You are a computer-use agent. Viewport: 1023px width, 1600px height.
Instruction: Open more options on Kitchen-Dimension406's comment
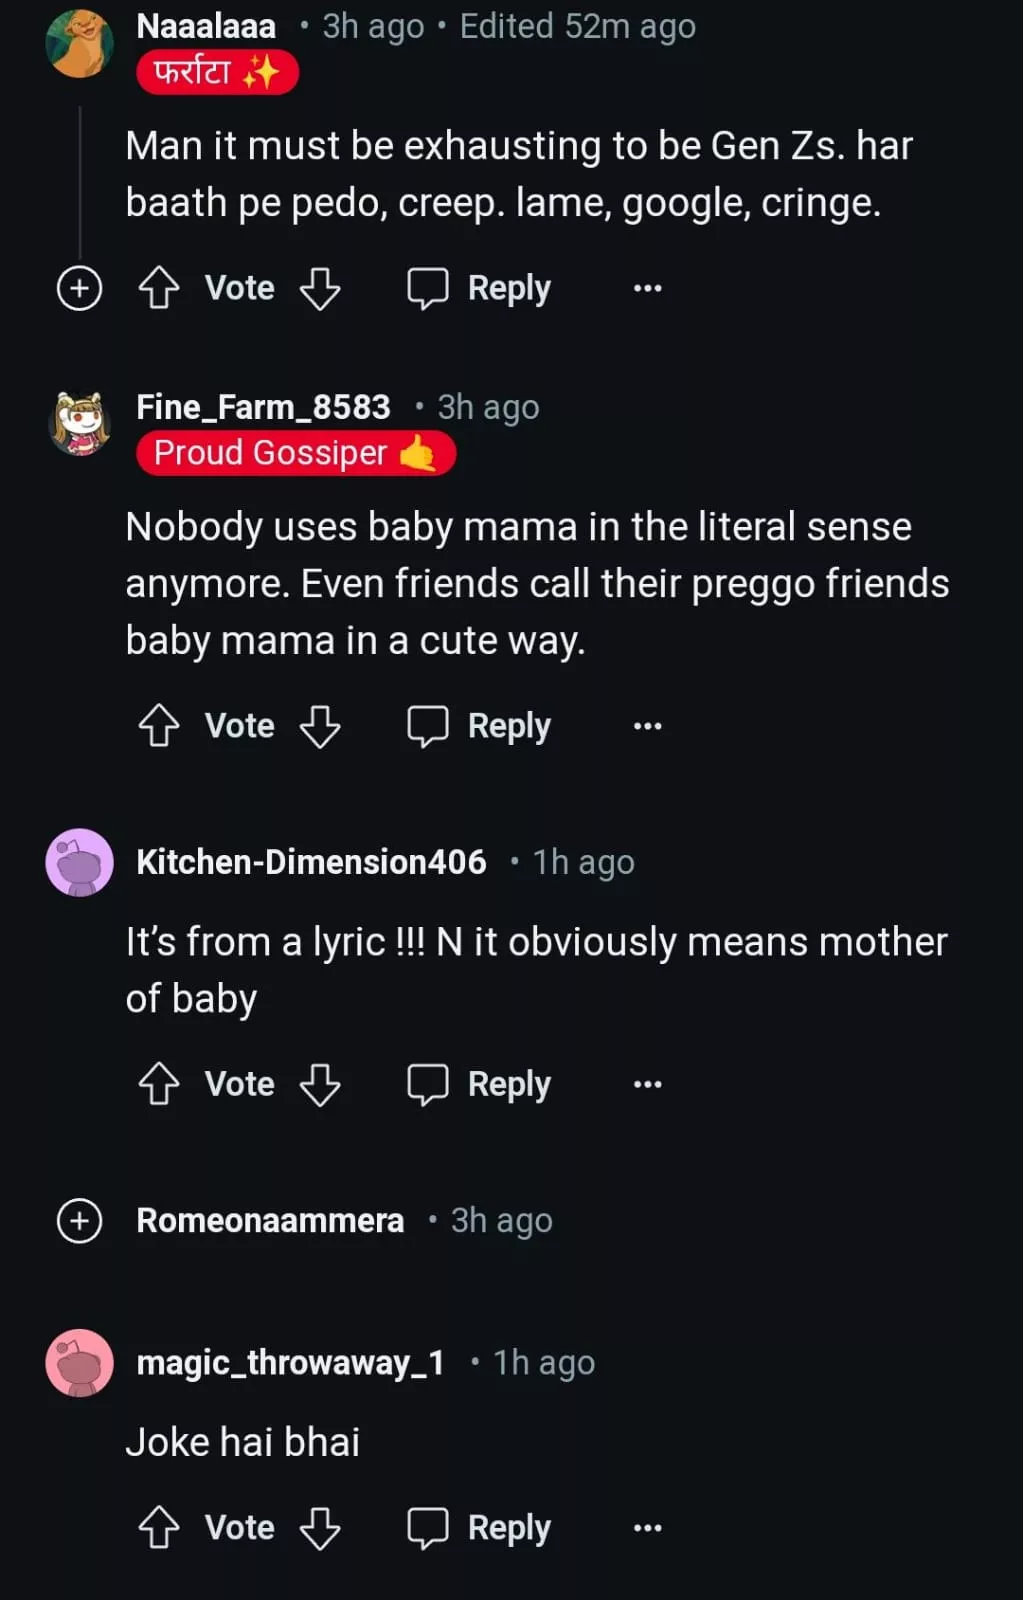point(647,1084)
